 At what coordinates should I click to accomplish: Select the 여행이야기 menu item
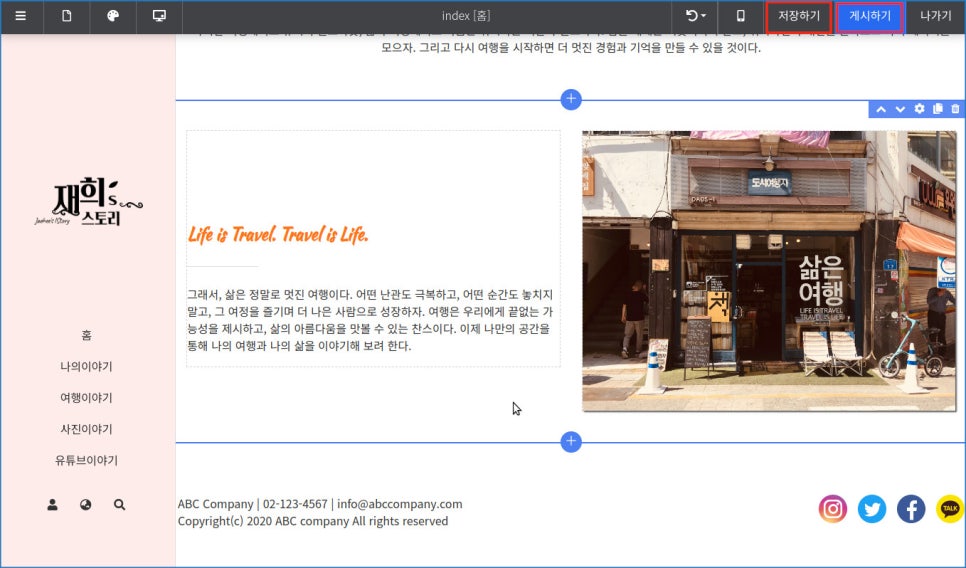pyautogui.click(x=86, y=398)
